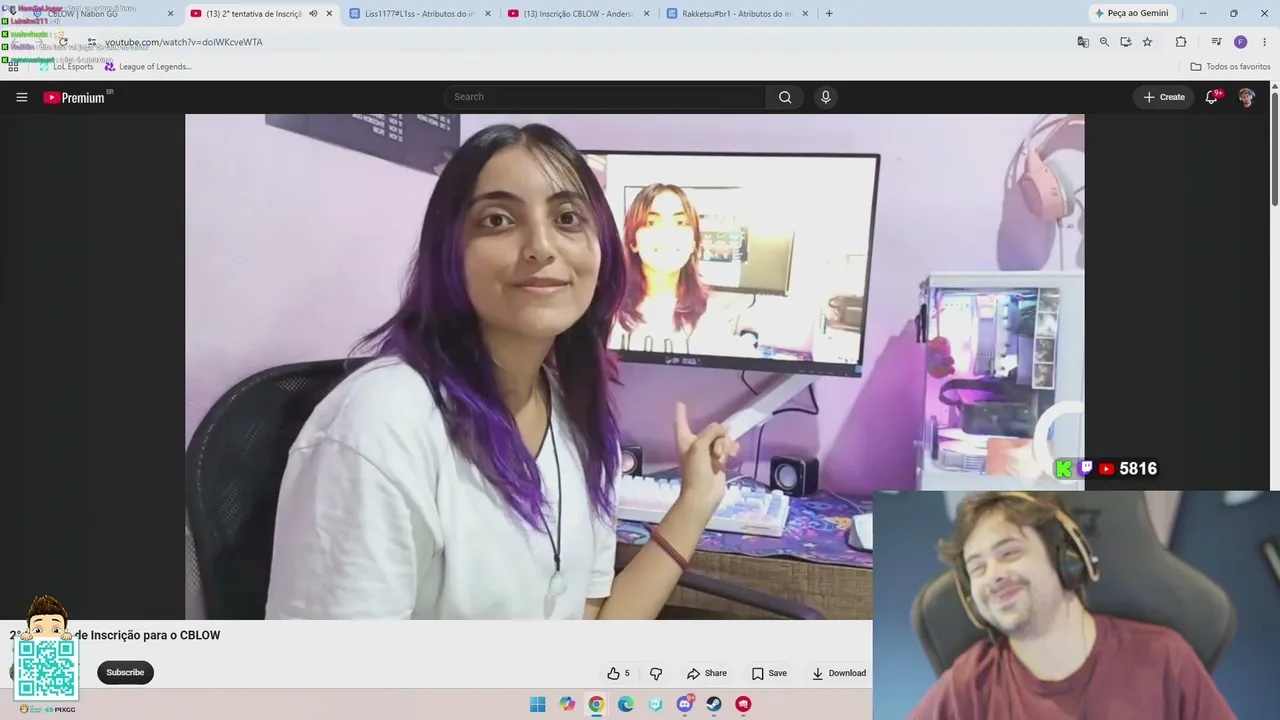The height and width of the screenshot is (720, 1280).
Task: Open the League of Legends bookmark
Action: click(x=148, y=67)
